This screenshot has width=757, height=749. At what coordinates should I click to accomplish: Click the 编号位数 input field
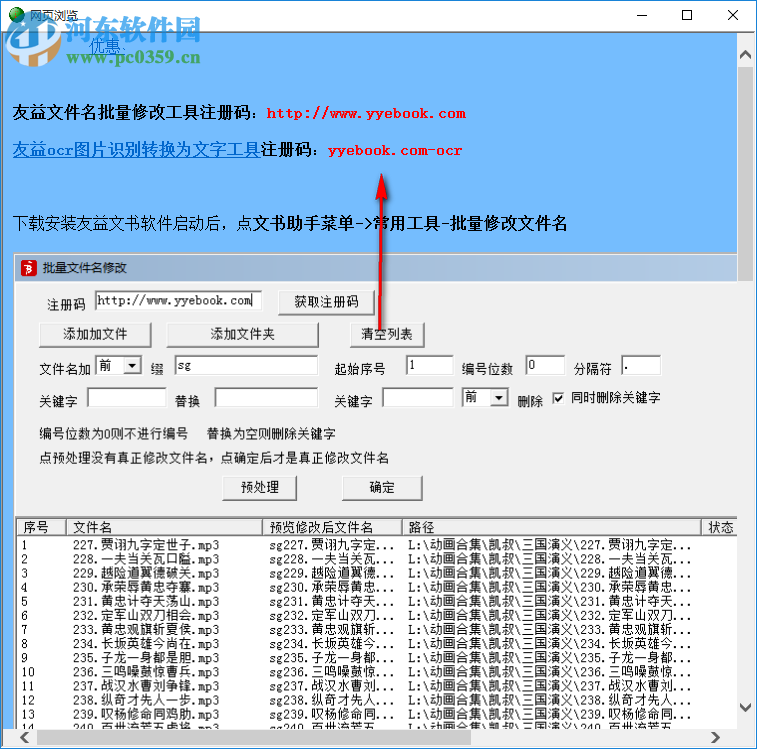coord(545,365)
